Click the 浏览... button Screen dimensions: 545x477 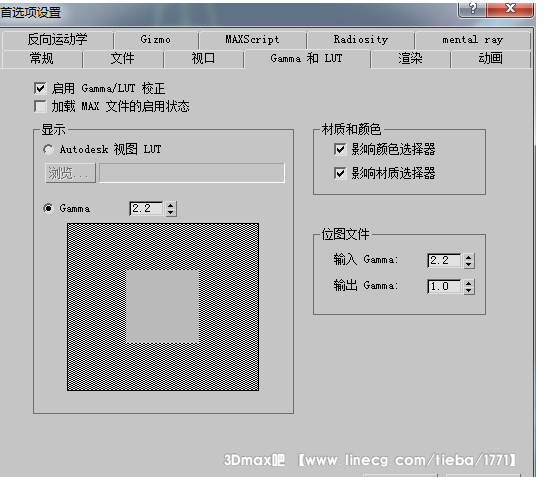[70, 173]
